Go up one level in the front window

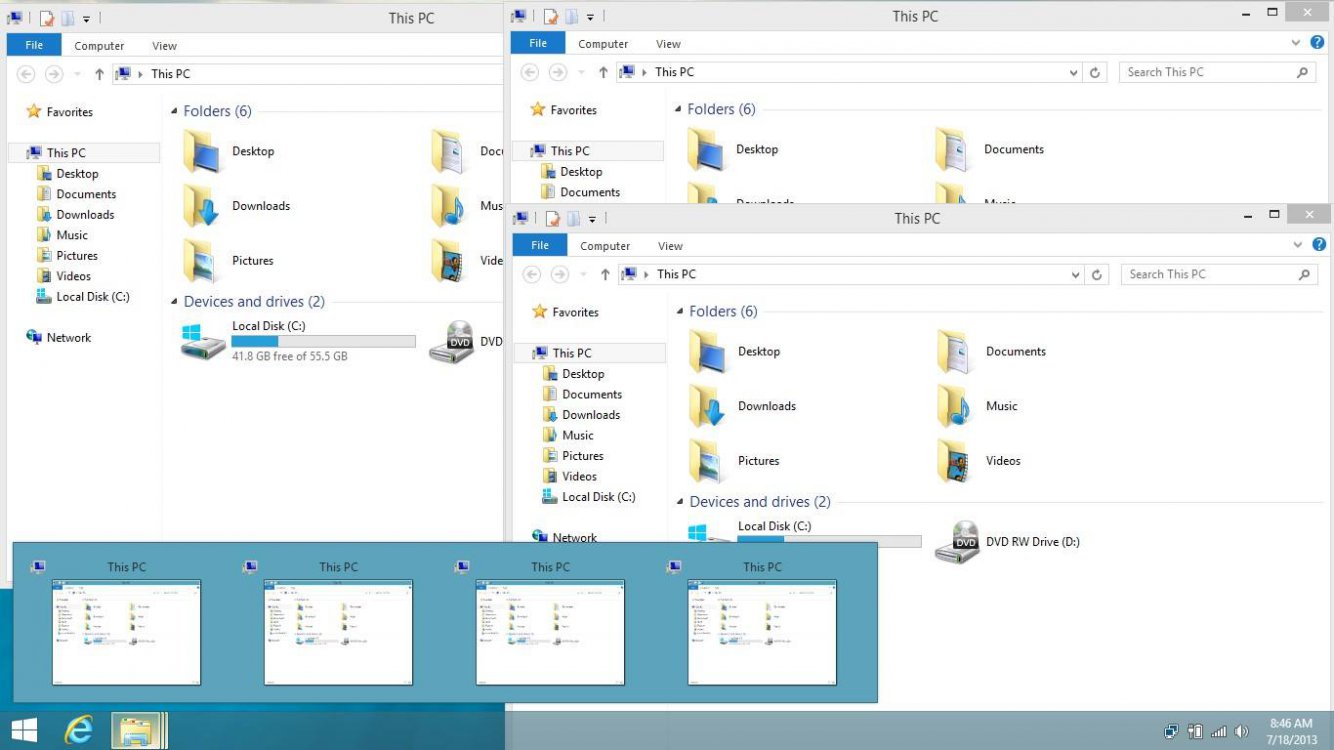point(605,274)
